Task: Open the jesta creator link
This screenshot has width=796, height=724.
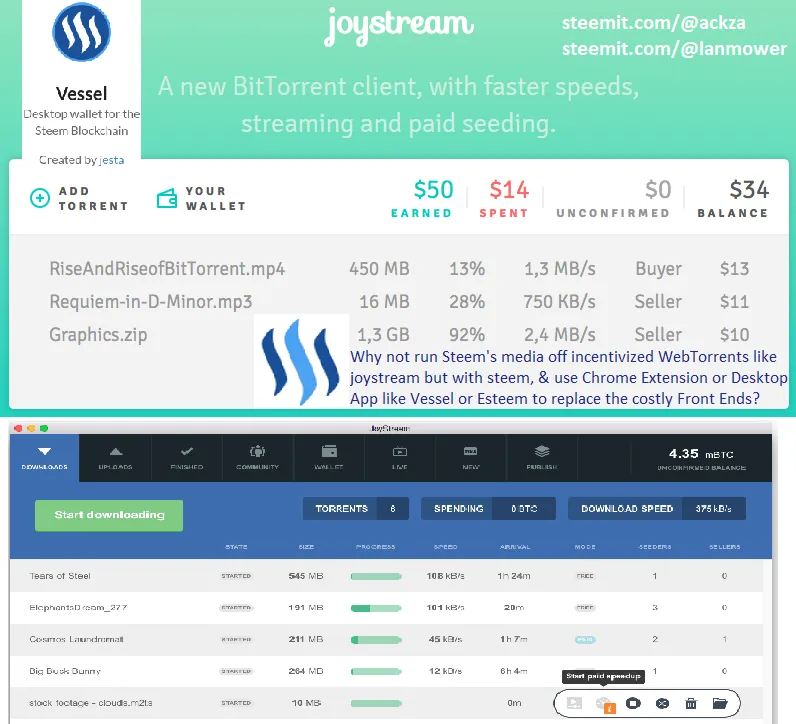Action: click(112, 160)
